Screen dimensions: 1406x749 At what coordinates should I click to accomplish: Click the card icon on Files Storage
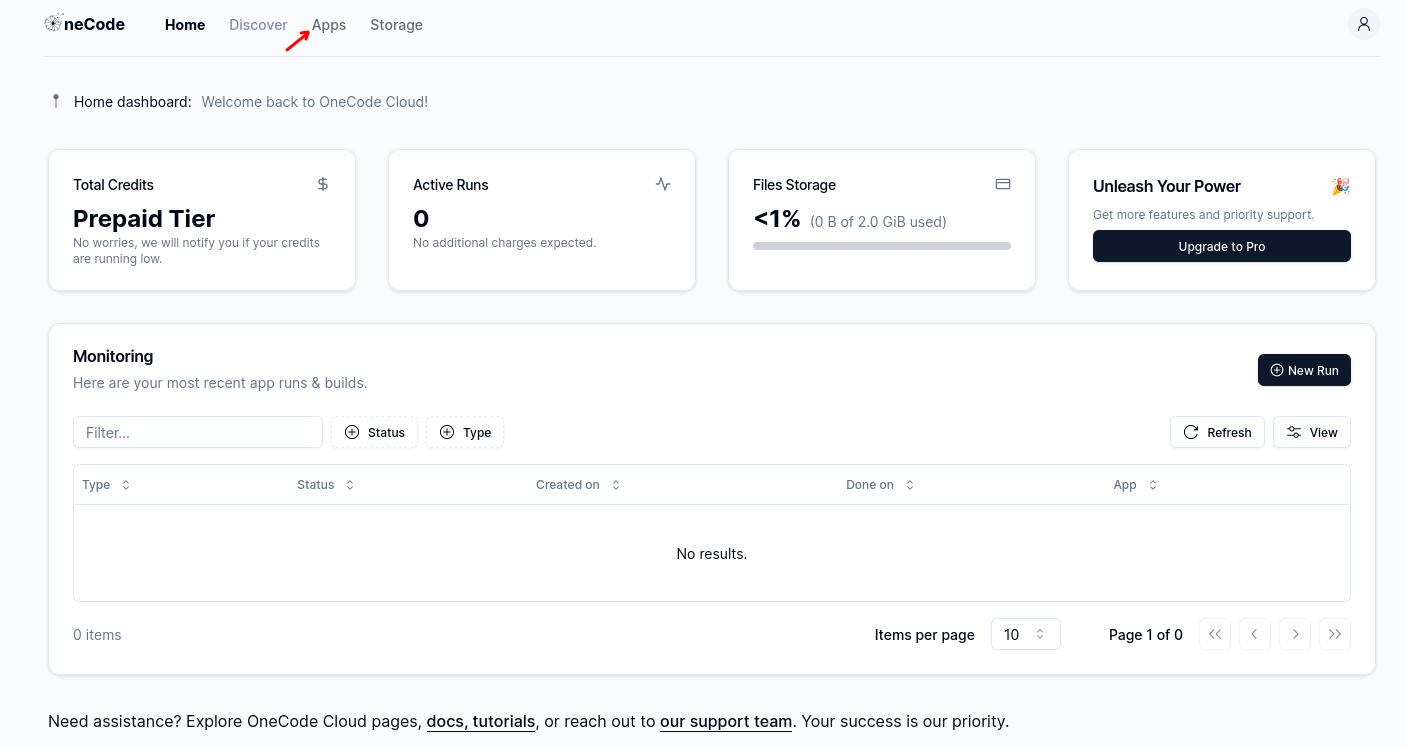1002,184
